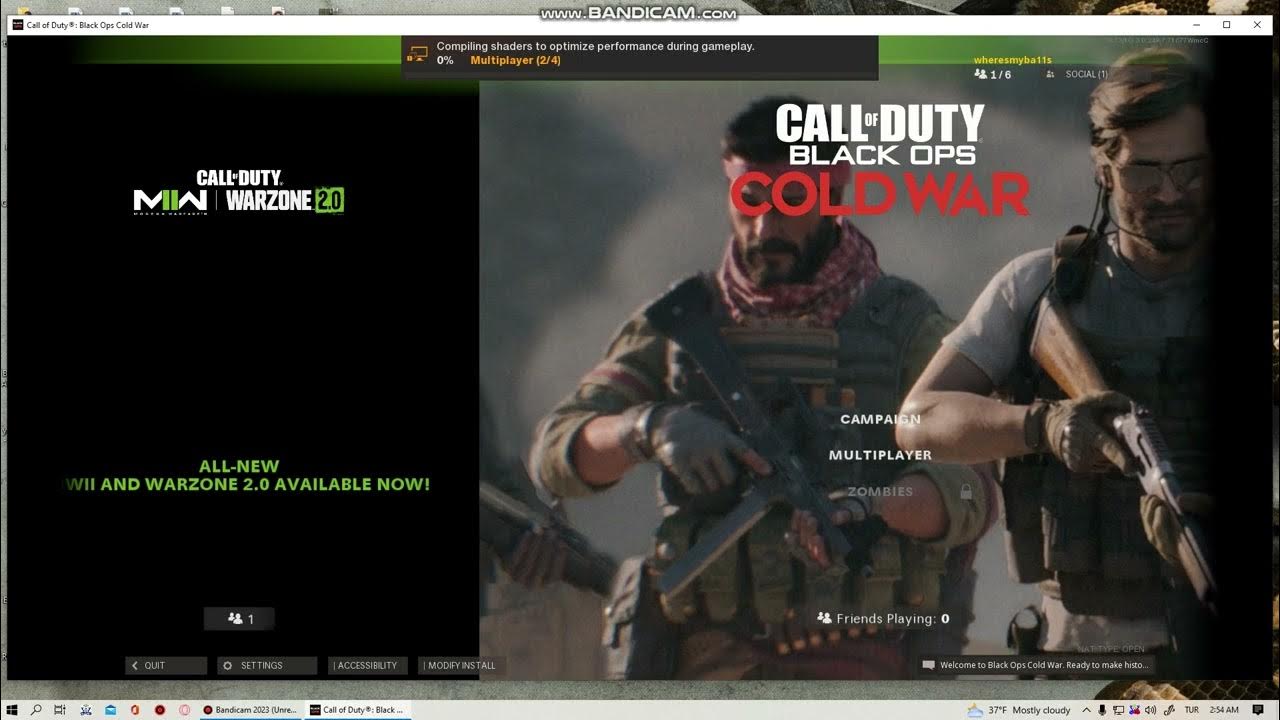Click the ALL-NEW Warzone 2.0 available text

(x=248, y=475)
